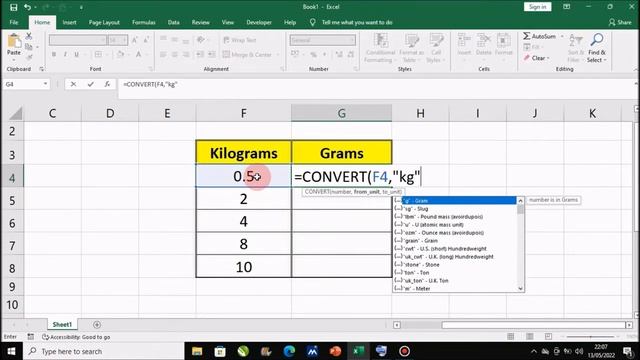Select 'g' - Gram from autocomplete list
The height and width of the screenshot is (360, 640).
[456, 200]
